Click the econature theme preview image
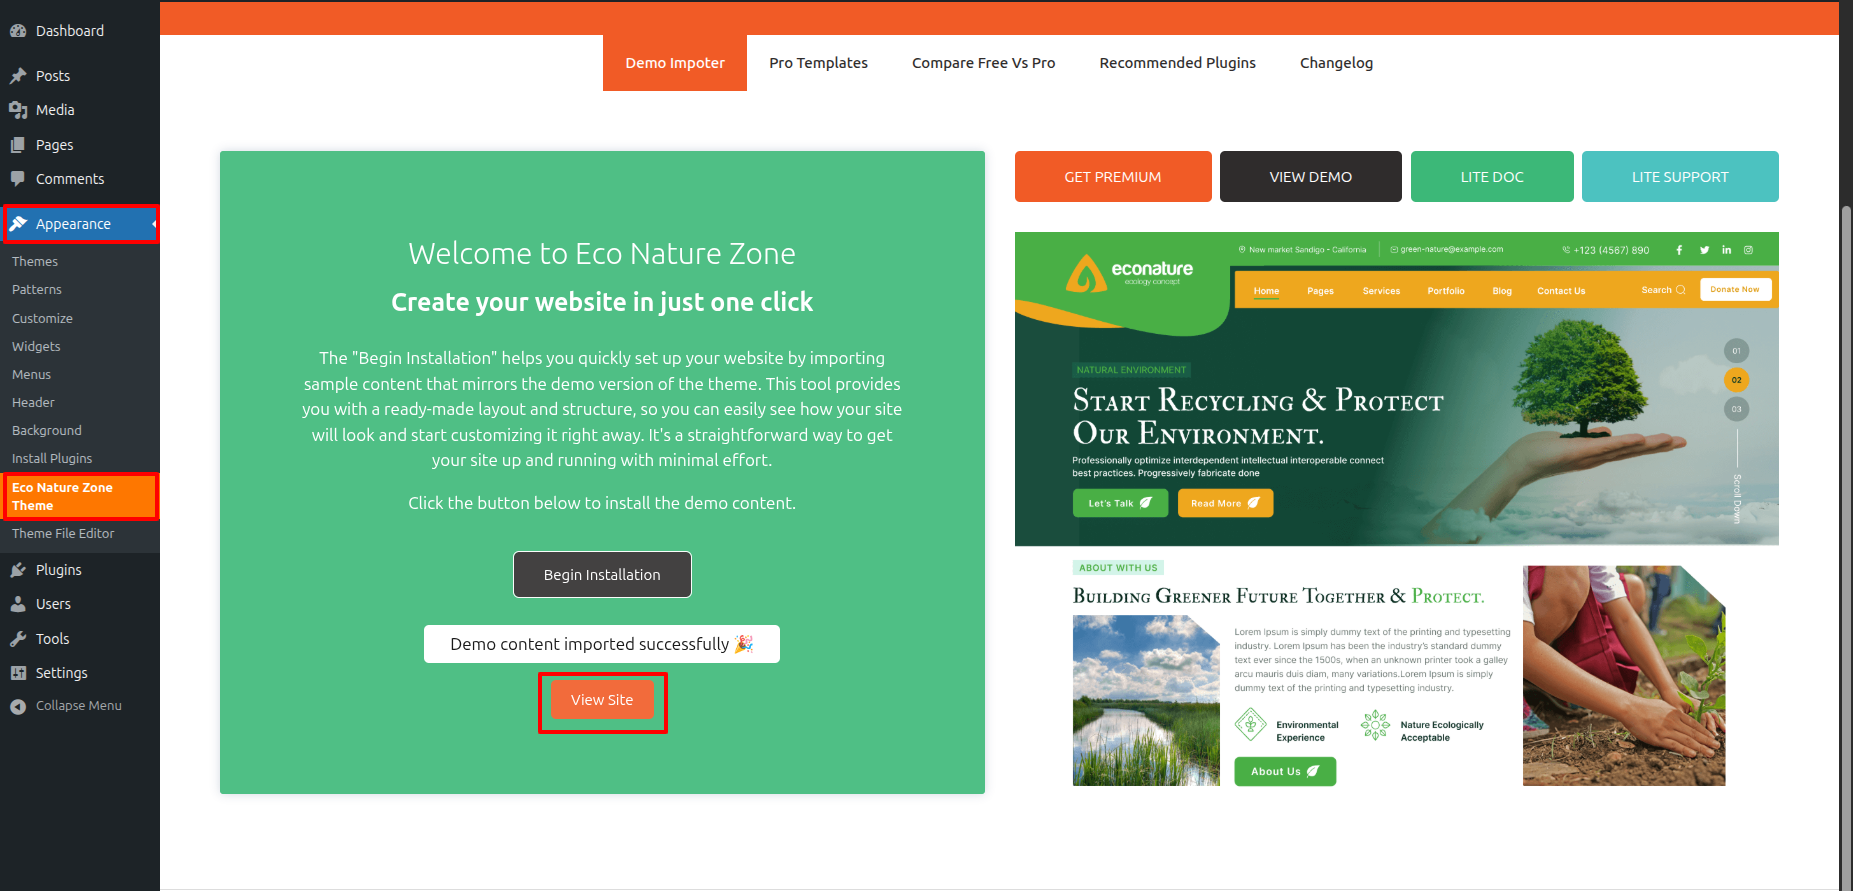This screenshot has width=1853, height=891. [x=1396, y=510]
